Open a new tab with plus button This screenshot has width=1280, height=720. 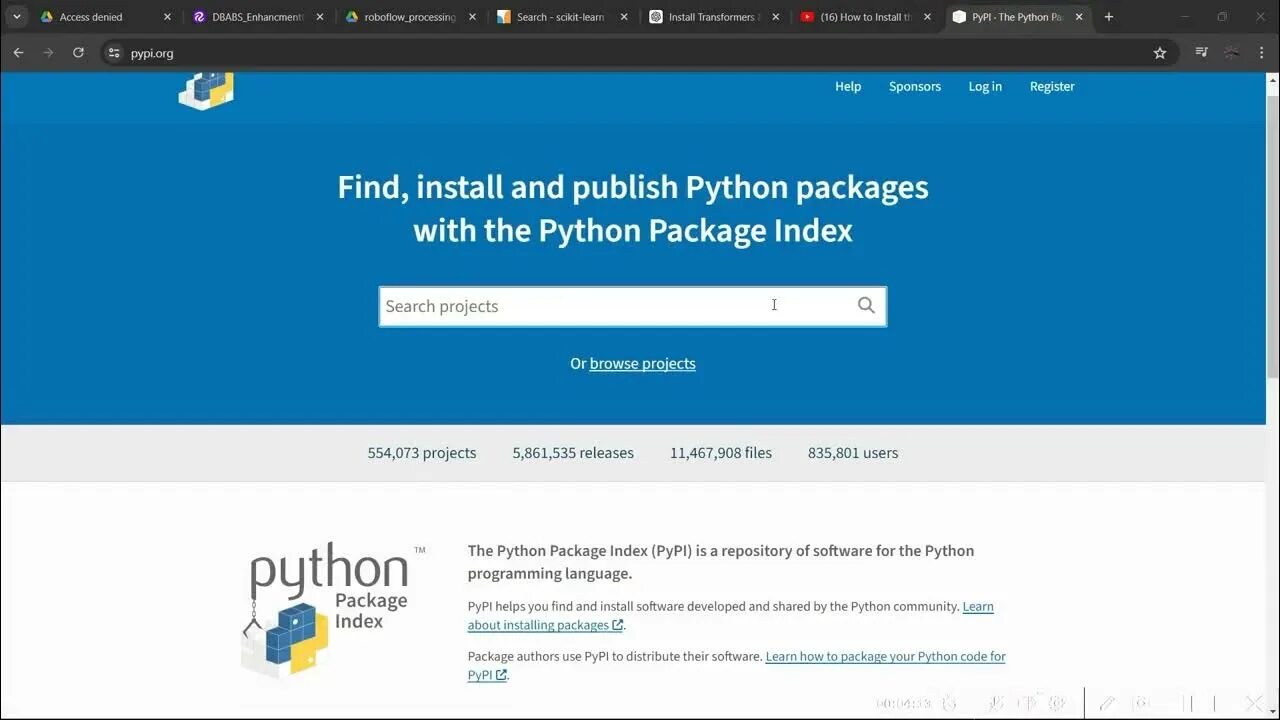[1108, 17]
